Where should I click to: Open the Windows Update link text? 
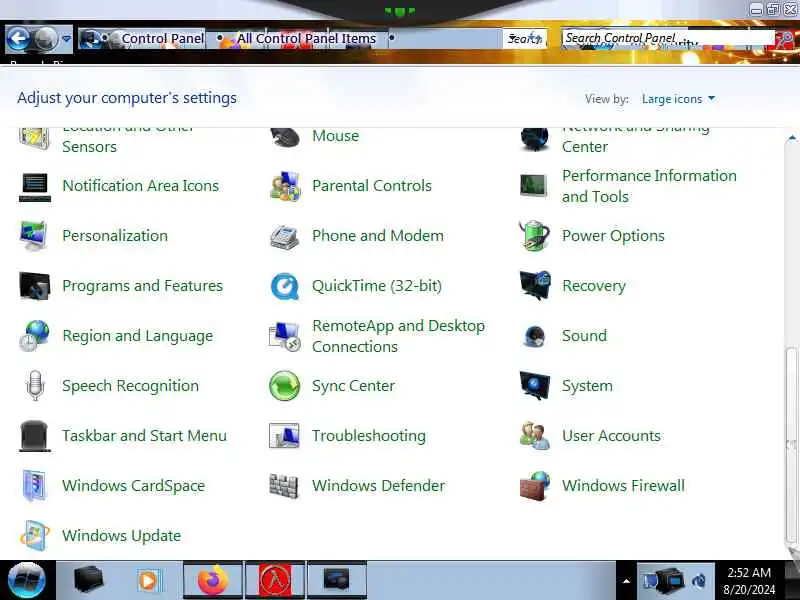(x=121, y=536)
